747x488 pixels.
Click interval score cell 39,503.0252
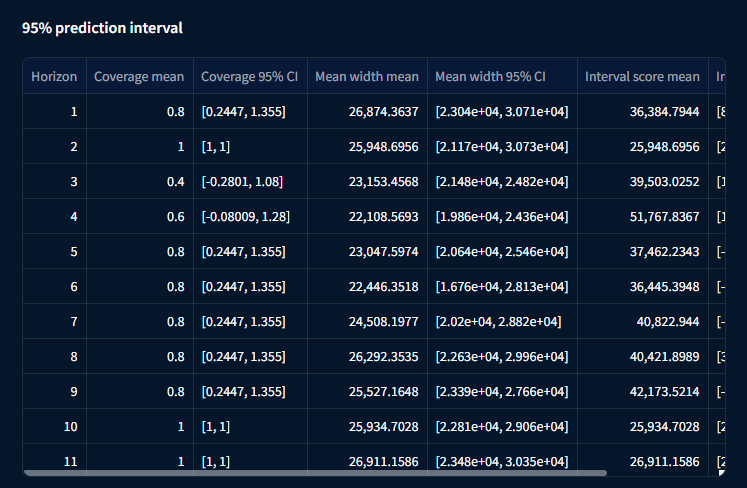click(x=643, y=182)
